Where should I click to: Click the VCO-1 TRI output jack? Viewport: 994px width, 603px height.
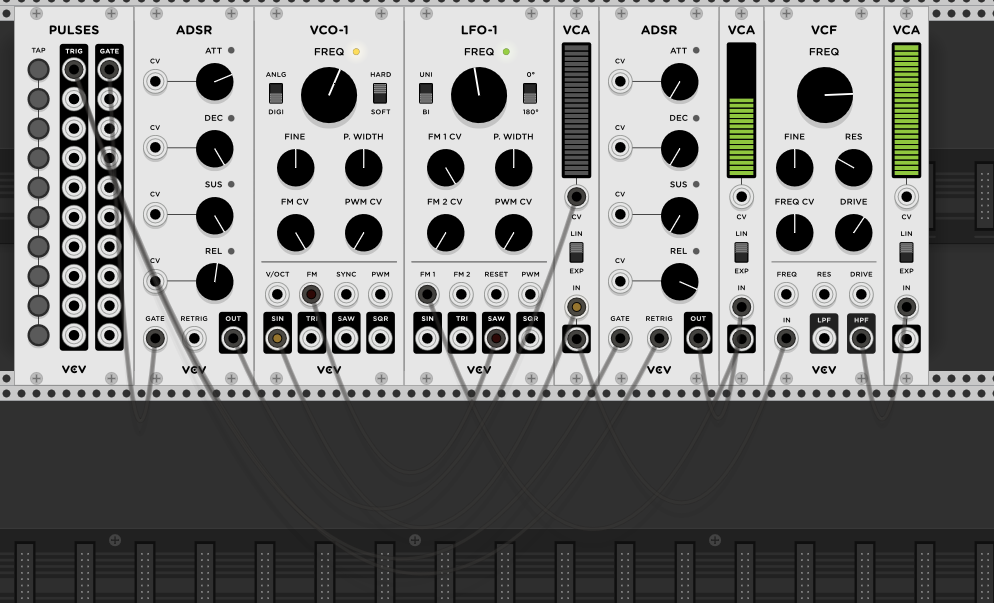(x=312, y=339)
